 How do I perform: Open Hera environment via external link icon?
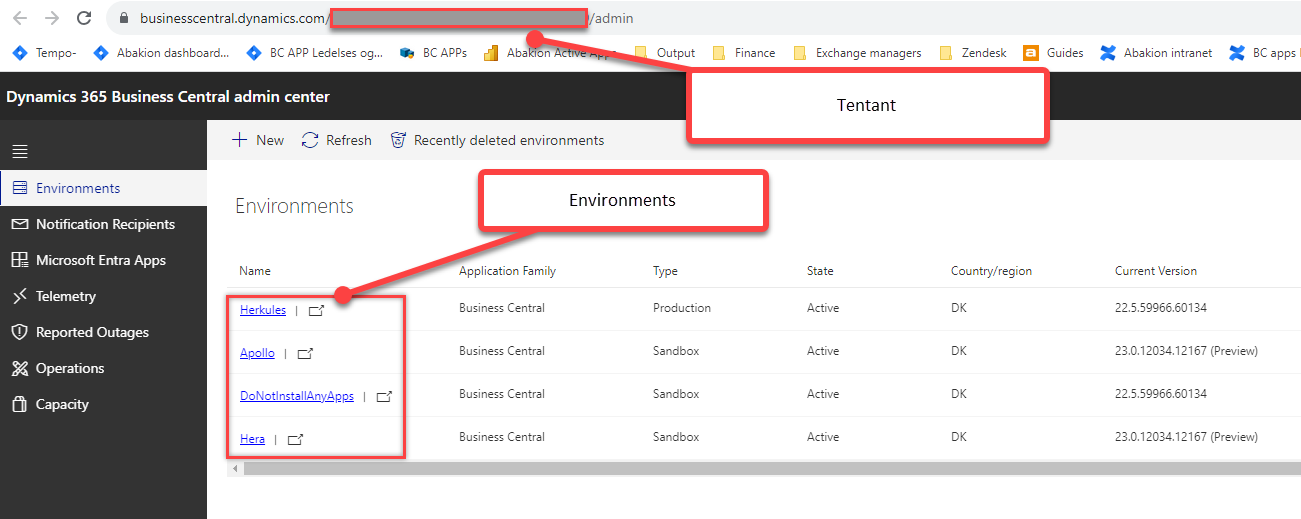(295, 440)
